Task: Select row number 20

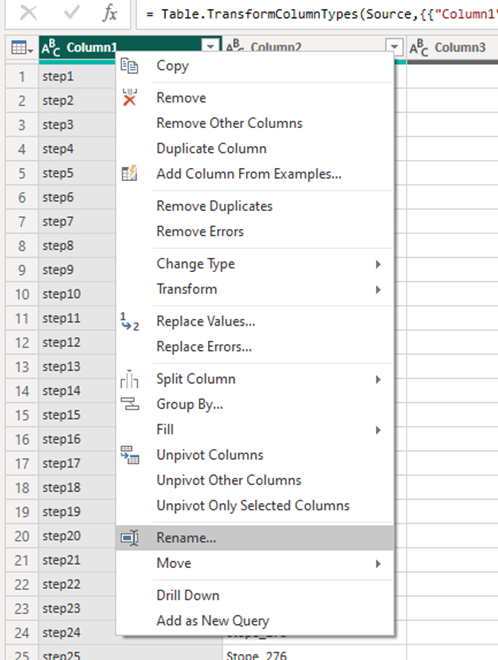Action: [x=22, y=536]
